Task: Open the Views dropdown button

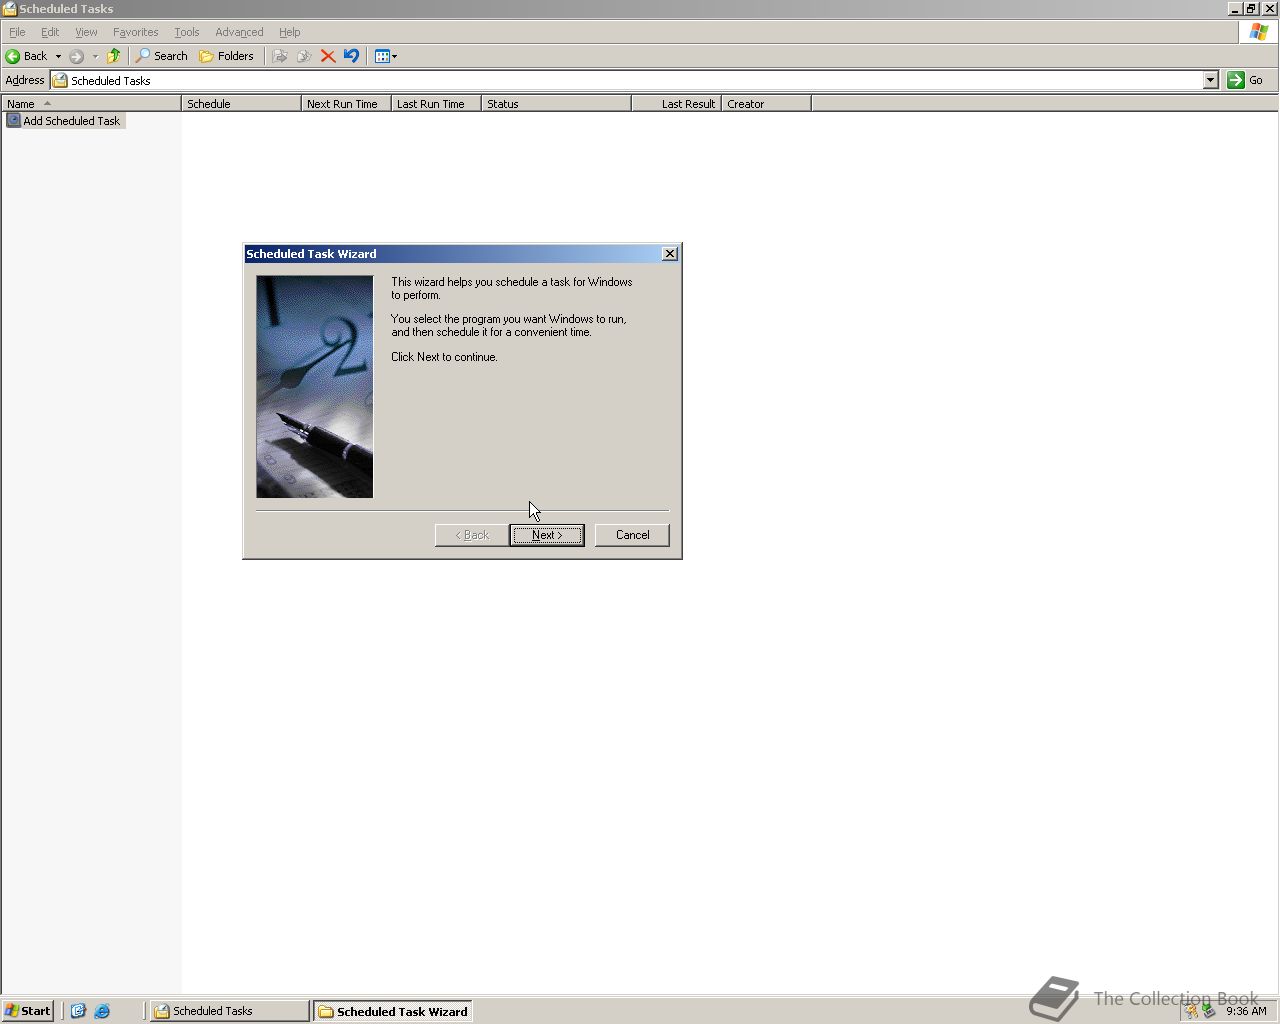Action: pyautogui.click(x=385, y=56)
